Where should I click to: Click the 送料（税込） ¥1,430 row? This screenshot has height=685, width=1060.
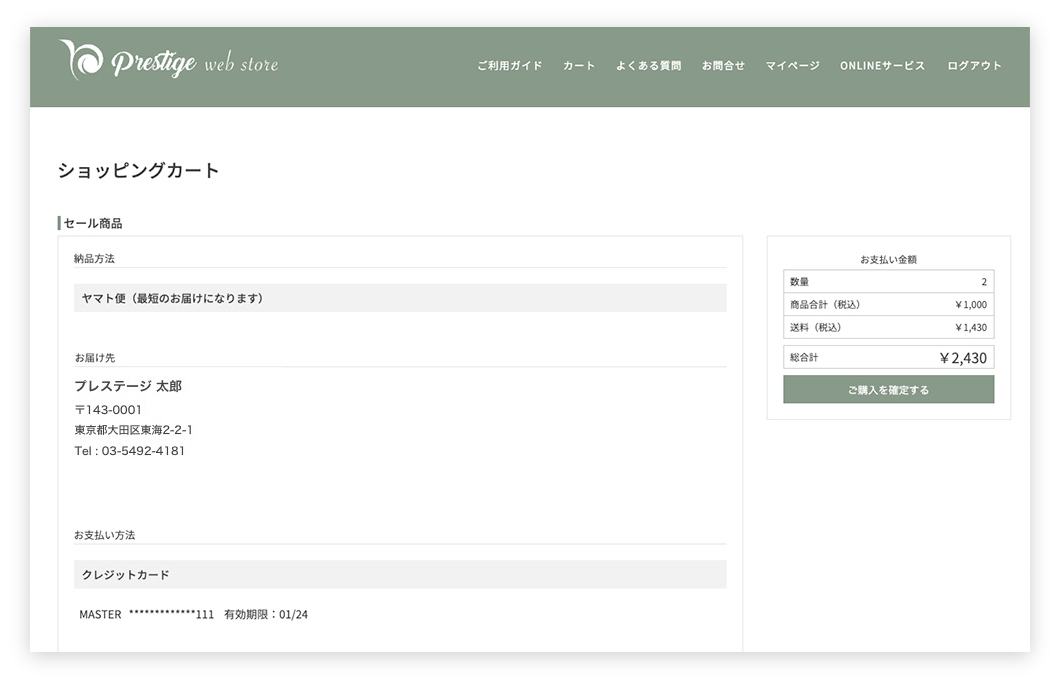click(x=888, y=327)
